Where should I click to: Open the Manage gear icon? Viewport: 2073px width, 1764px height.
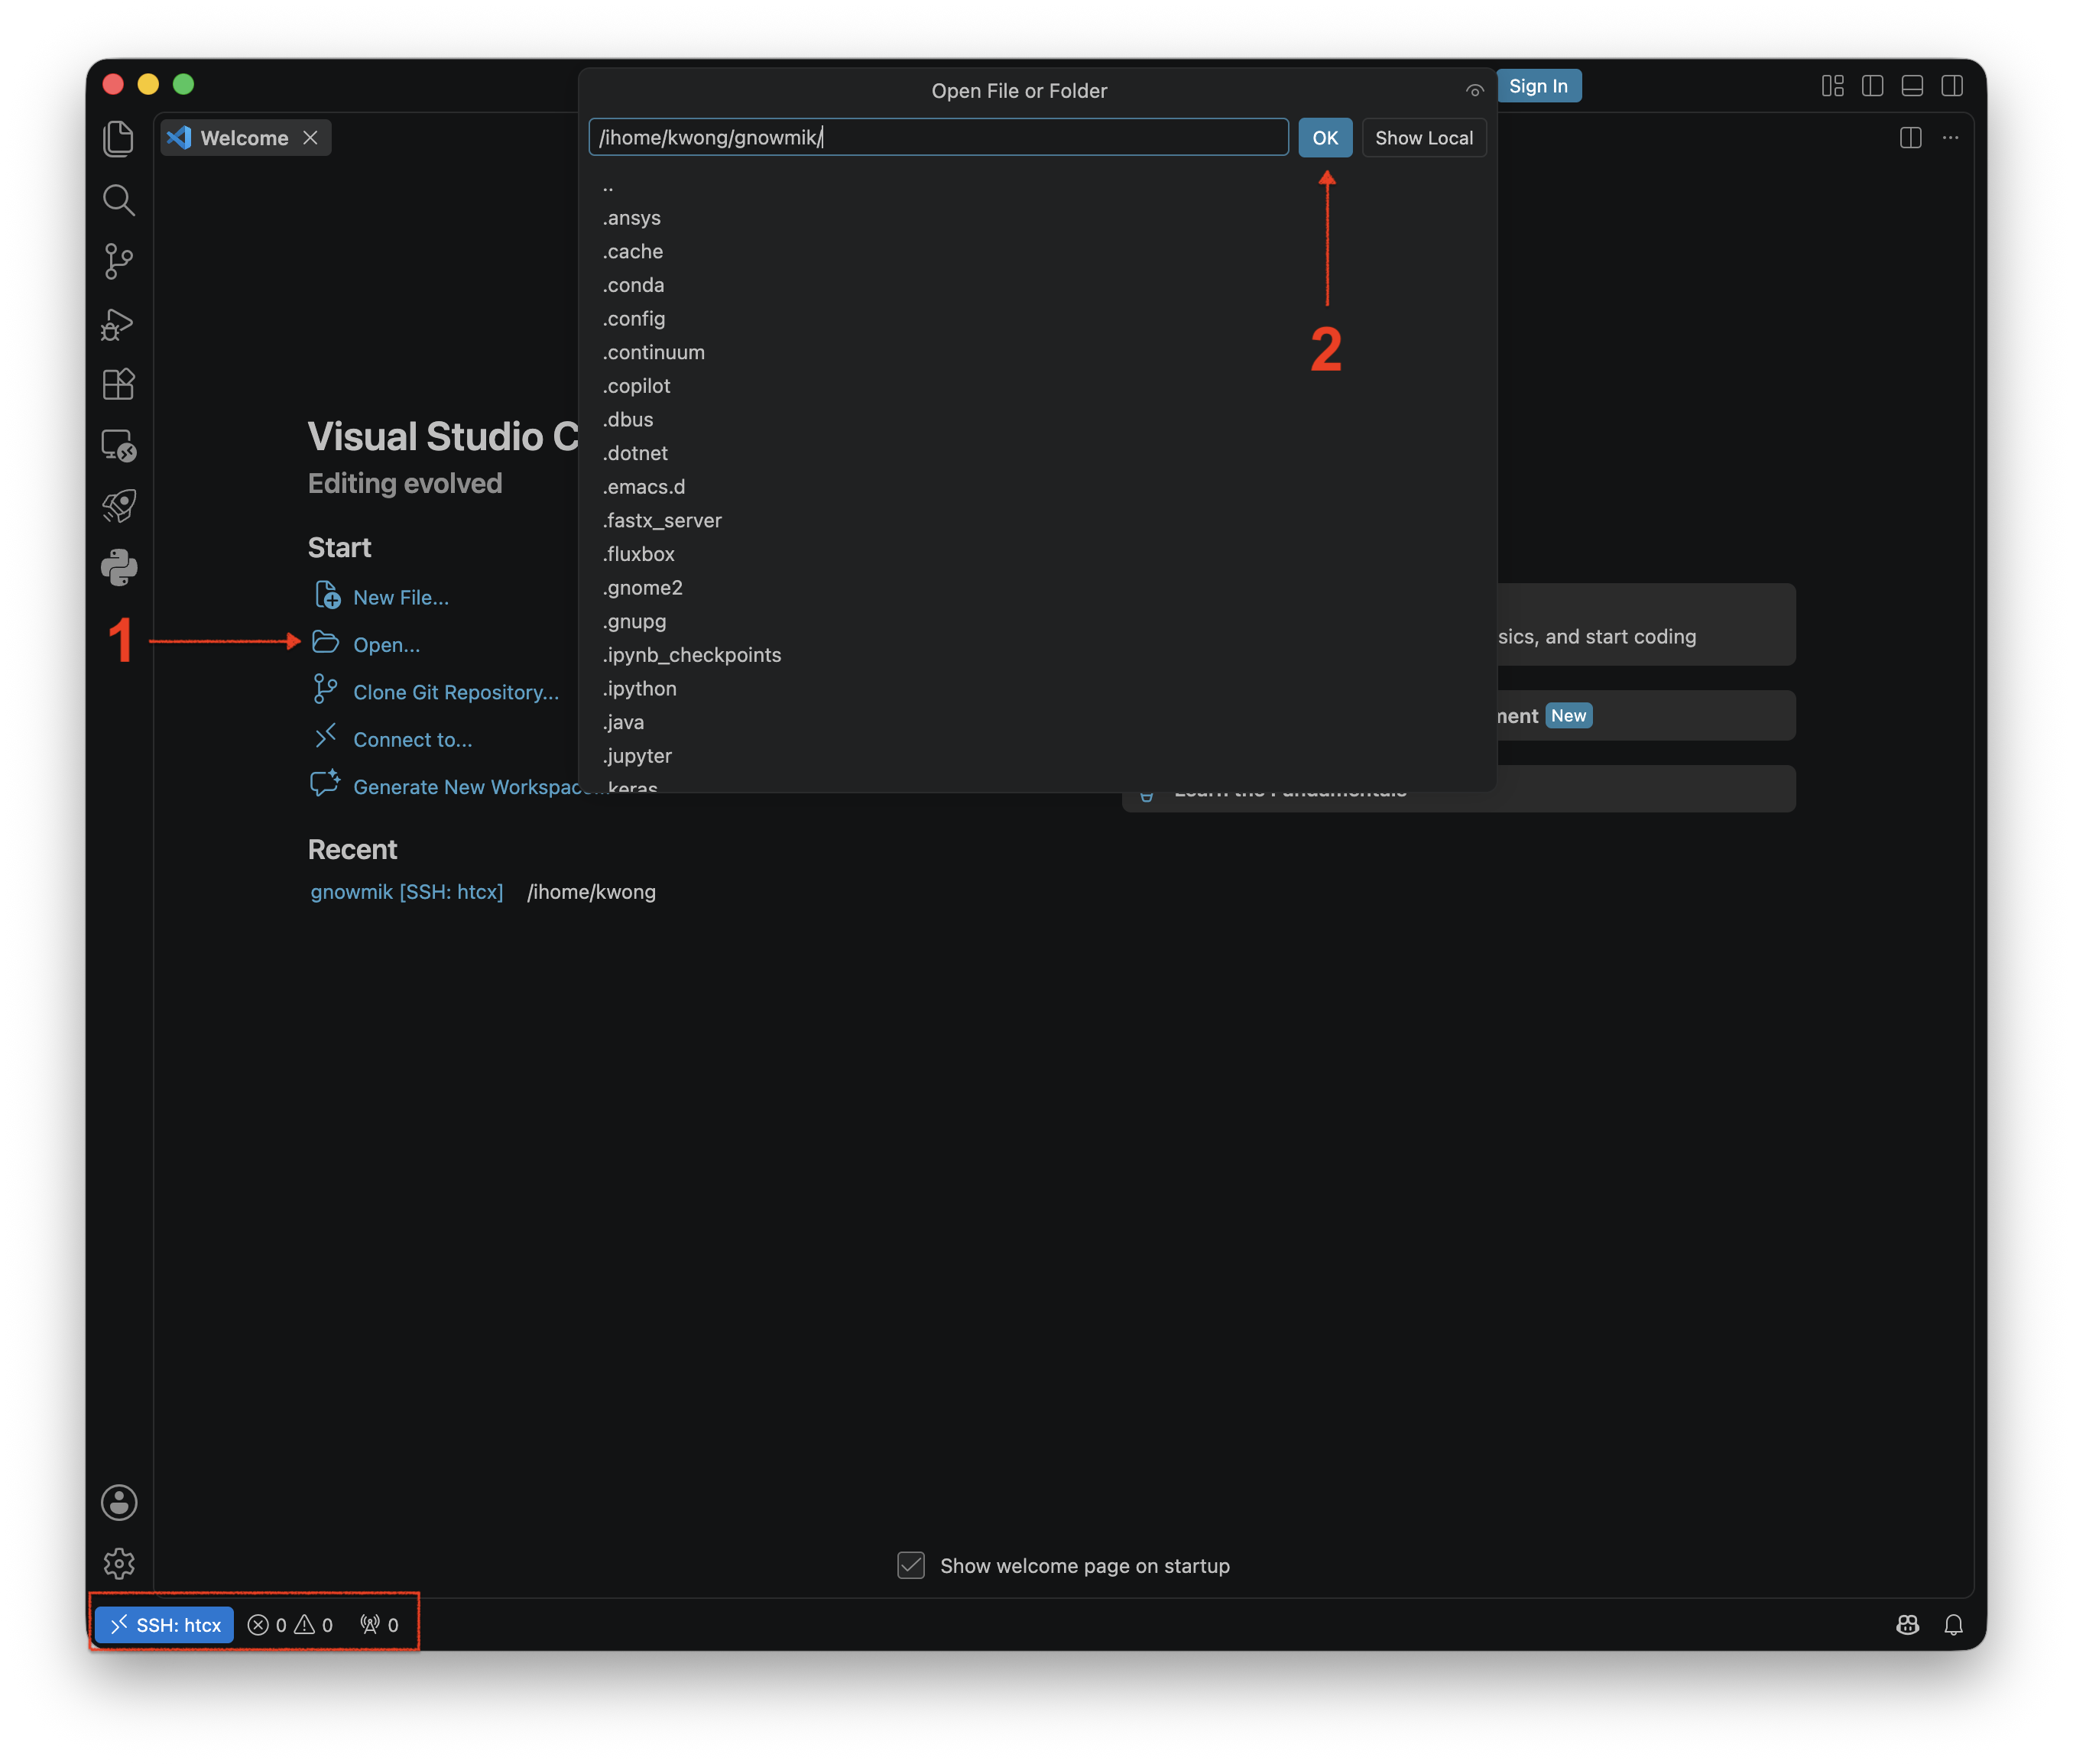coord(118,1563)
